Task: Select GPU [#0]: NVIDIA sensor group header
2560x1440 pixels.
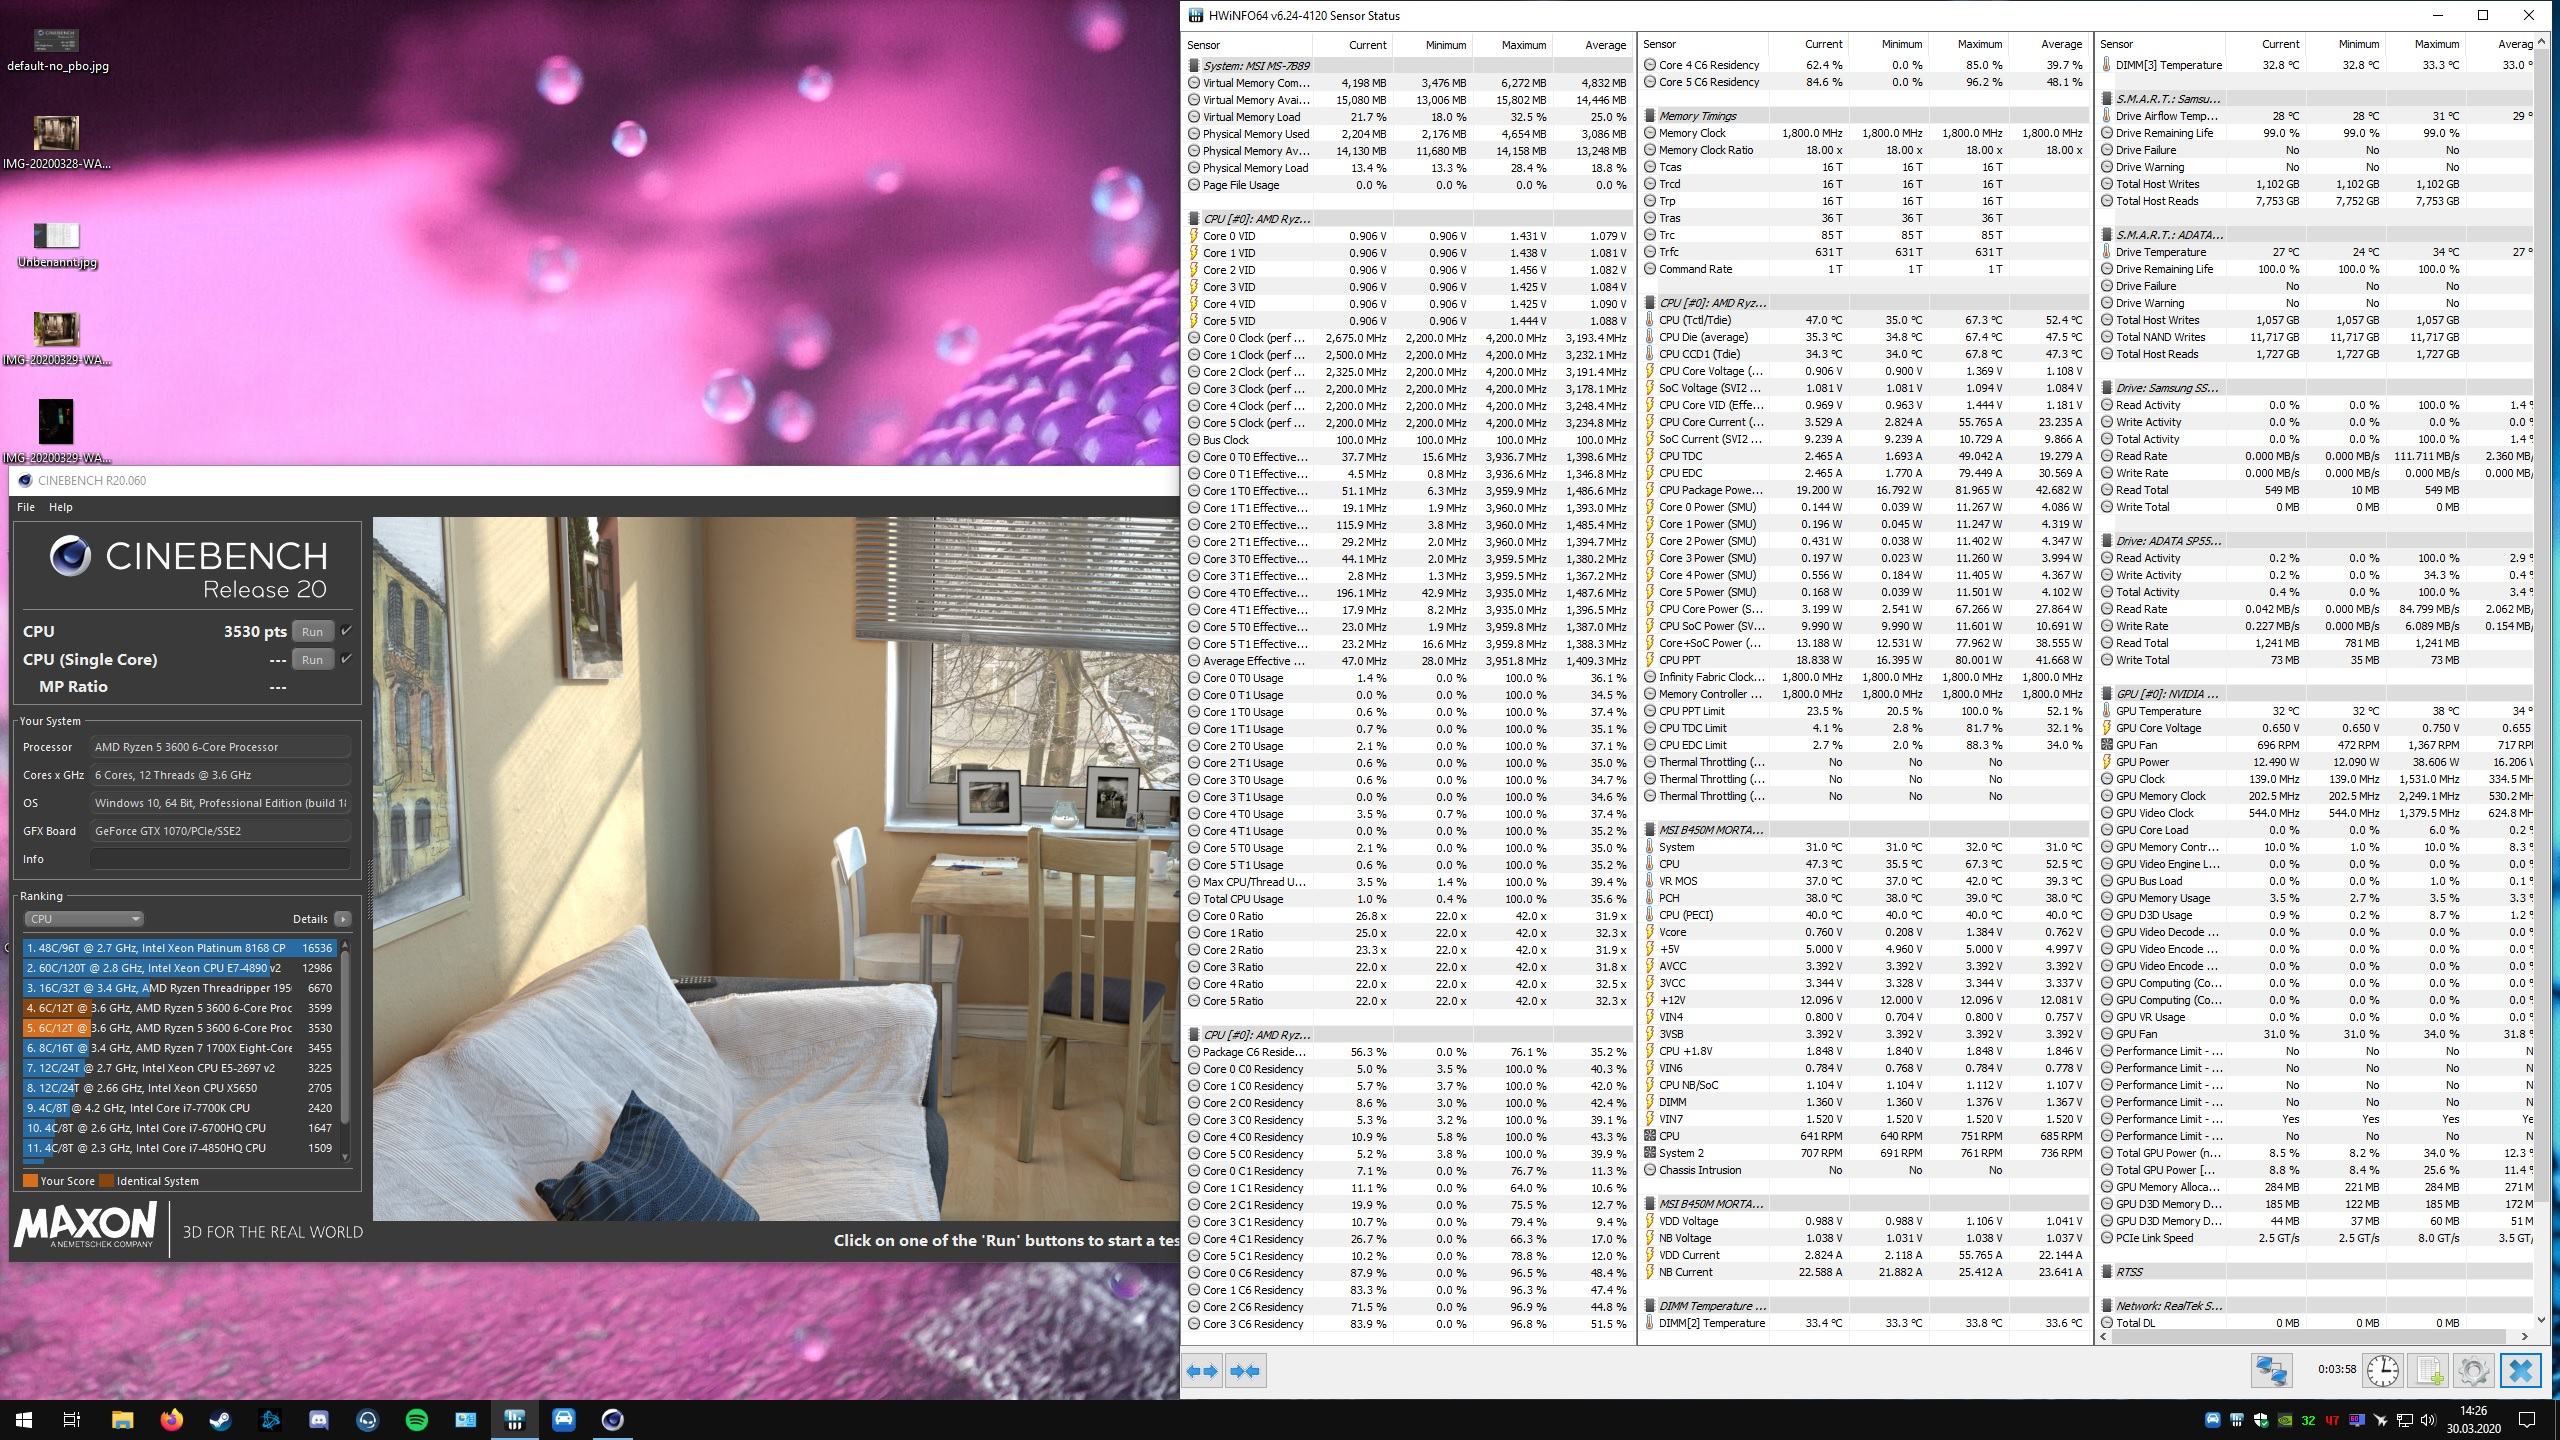Action: point(2317,694)
